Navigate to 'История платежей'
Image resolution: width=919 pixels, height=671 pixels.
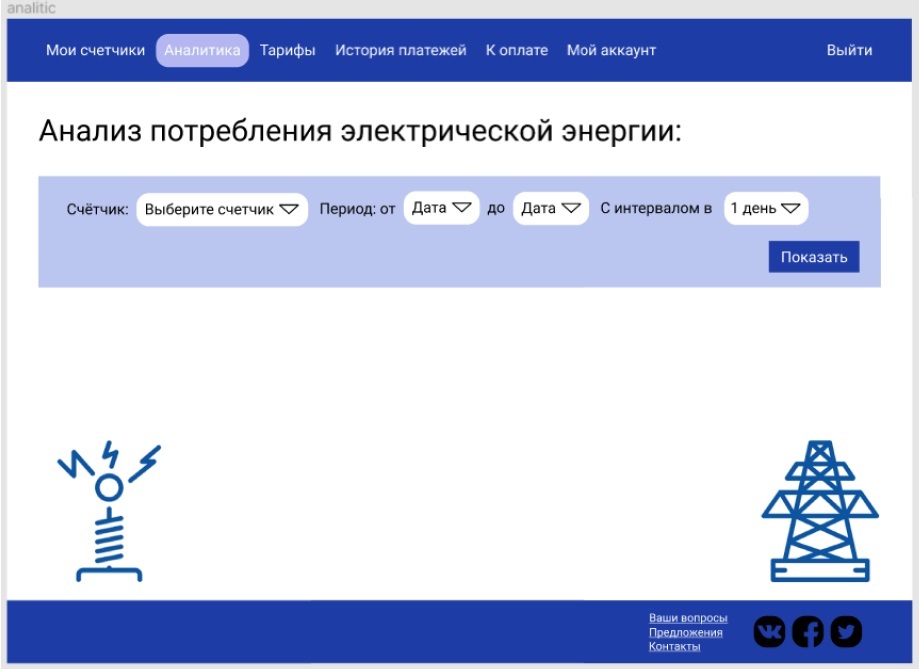point(400,50)
